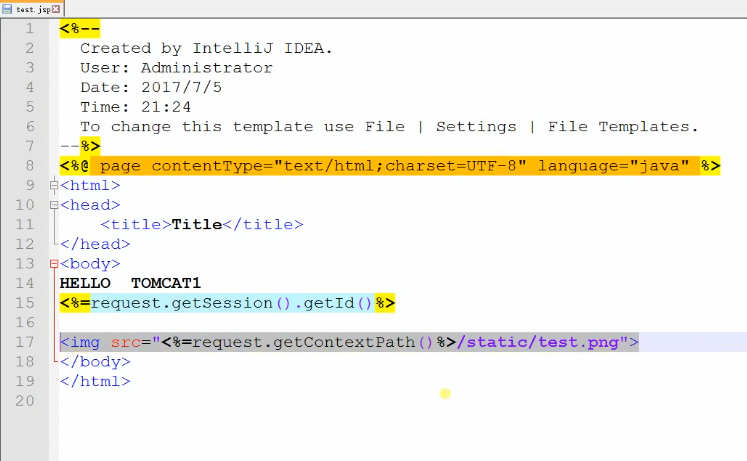Click the <body> opening tag

90,264
